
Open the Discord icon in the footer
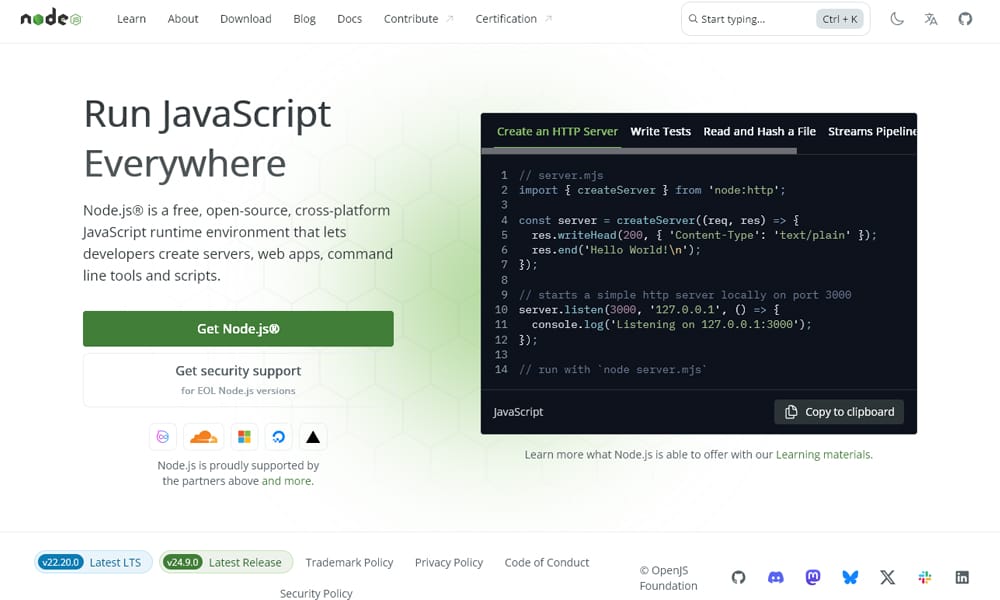(x=775, y=577)
